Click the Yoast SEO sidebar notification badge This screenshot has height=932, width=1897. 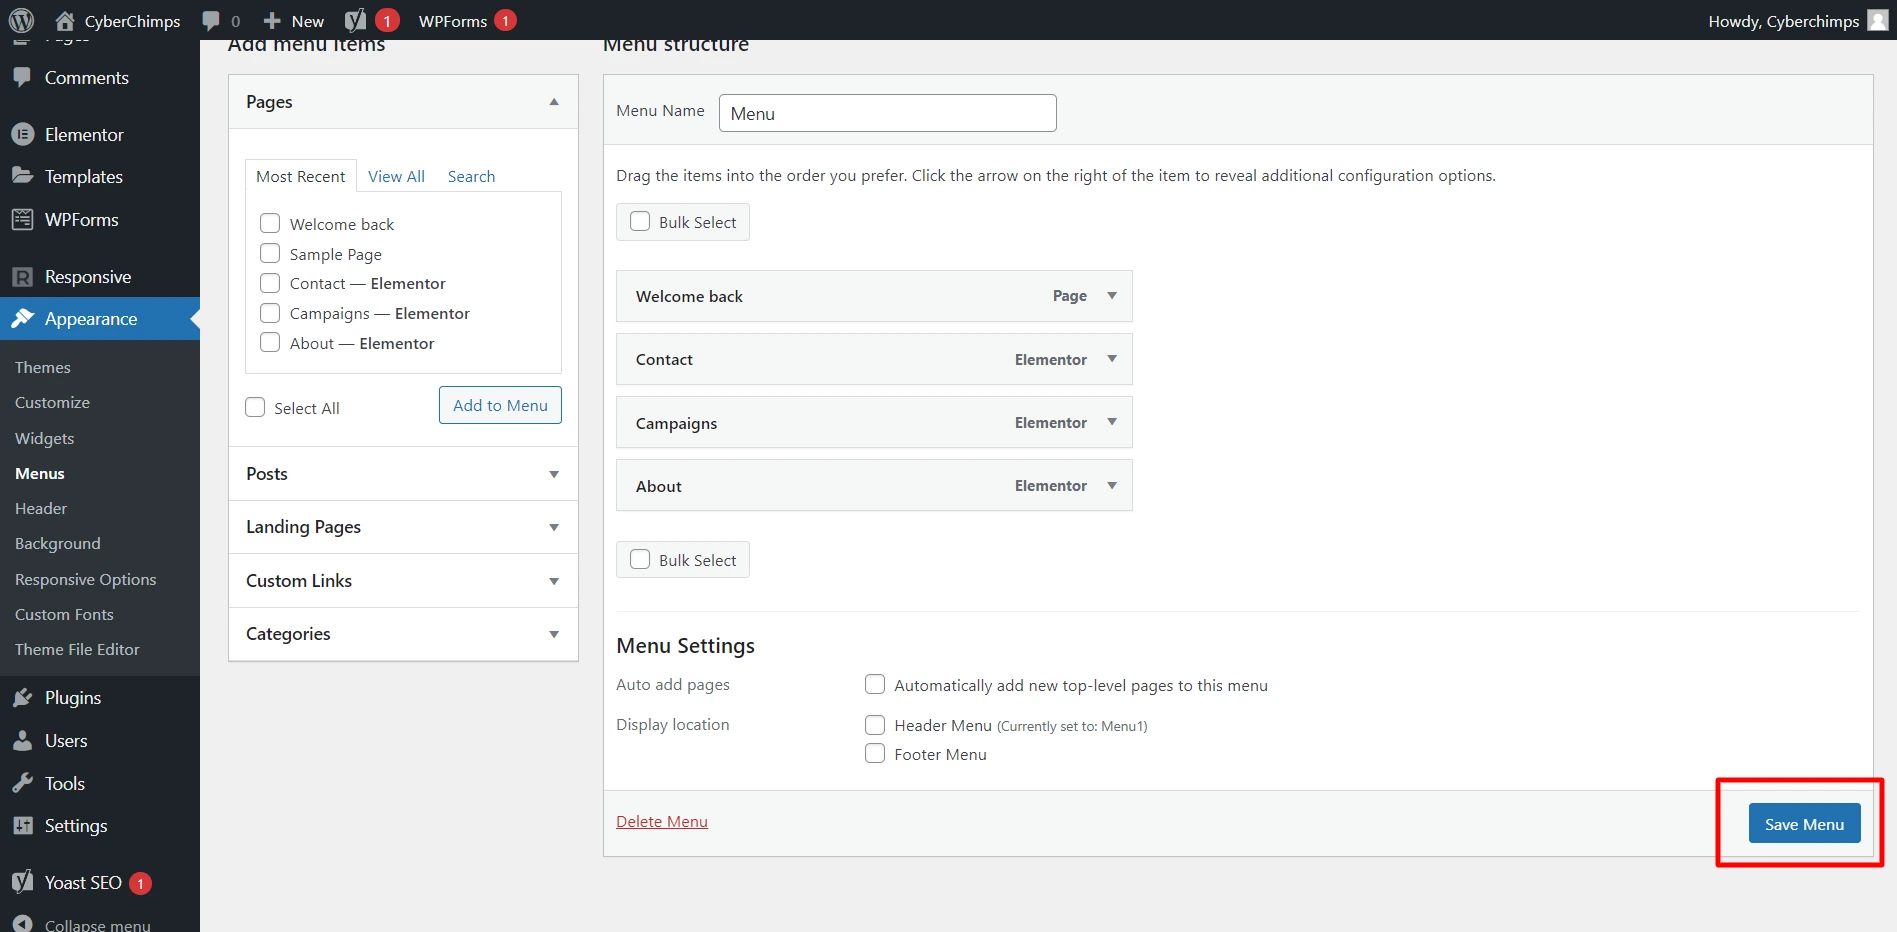[x=141, y=883]
